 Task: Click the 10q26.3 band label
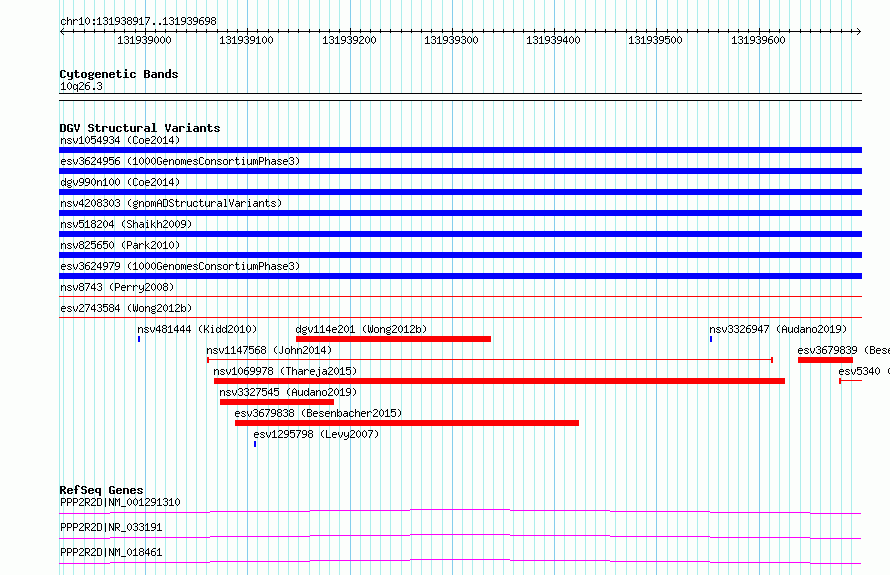(x=82, y=86)
